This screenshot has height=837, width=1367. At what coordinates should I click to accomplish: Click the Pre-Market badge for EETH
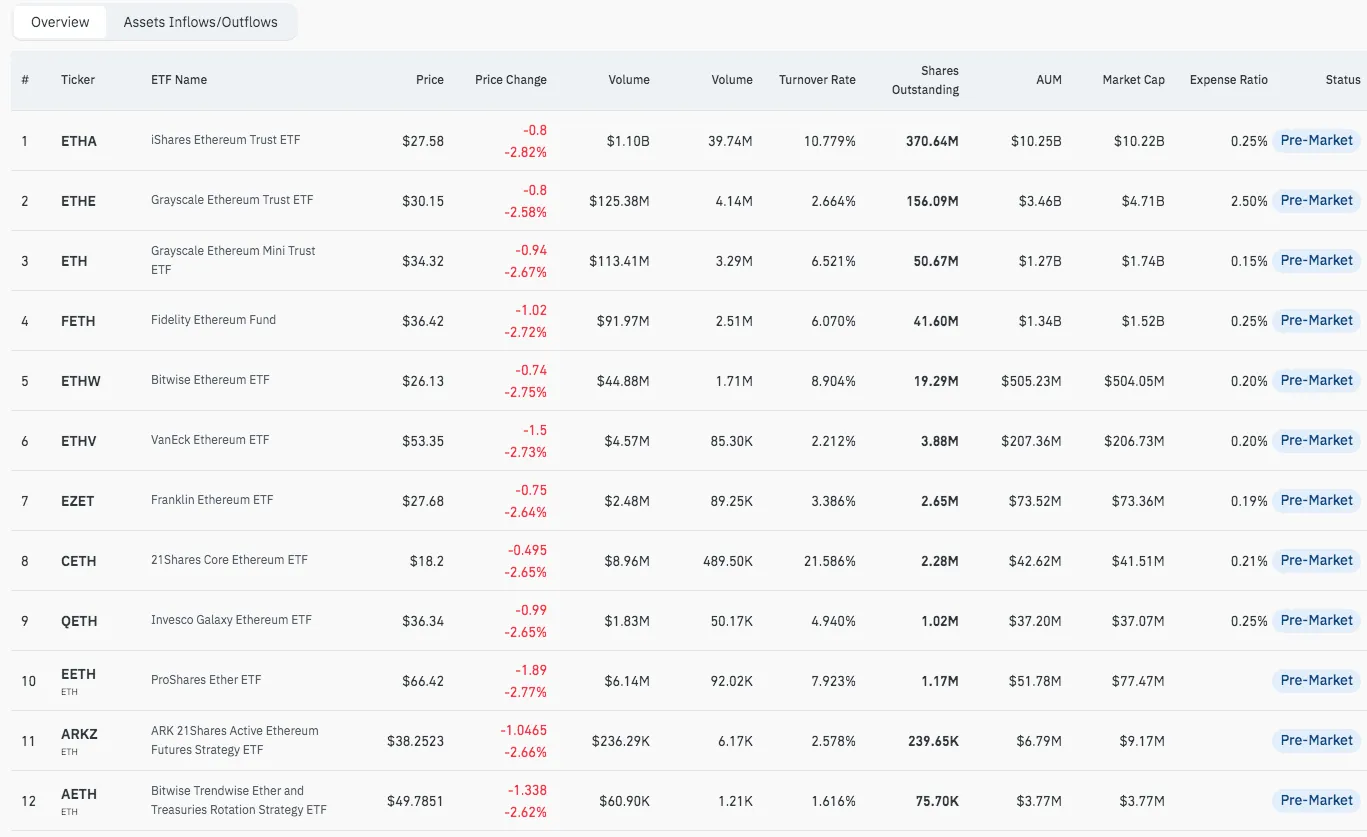[x=1316, y=681]
